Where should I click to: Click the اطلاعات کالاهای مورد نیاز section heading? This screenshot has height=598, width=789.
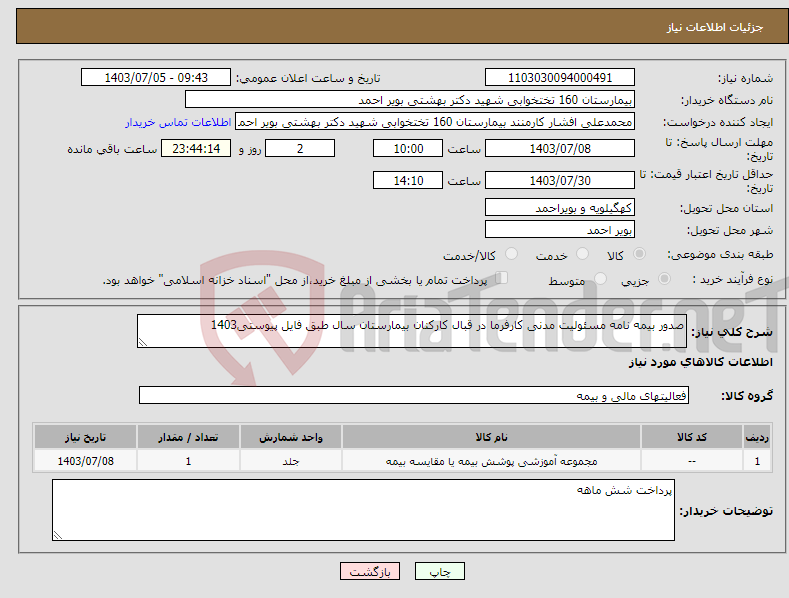(700, 362)
